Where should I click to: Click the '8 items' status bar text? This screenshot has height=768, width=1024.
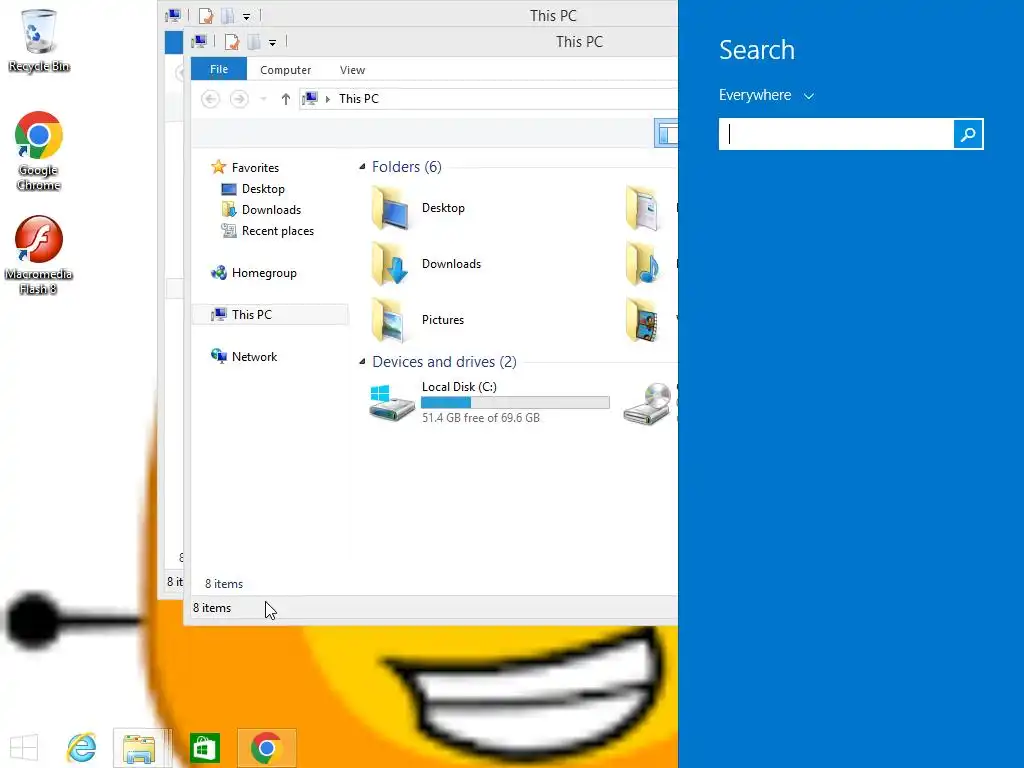tap(212, 608)
